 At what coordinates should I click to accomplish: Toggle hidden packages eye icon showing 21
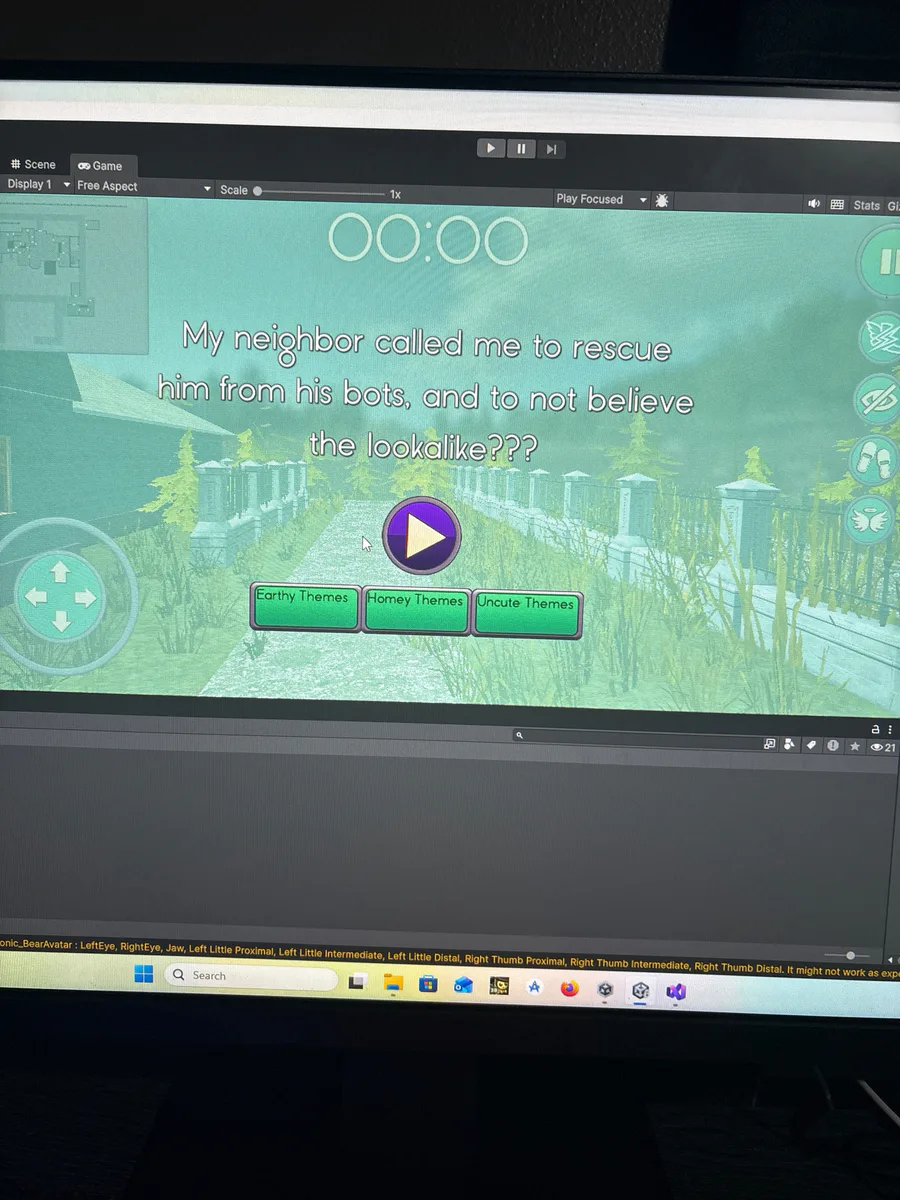(x=883, y=747)
